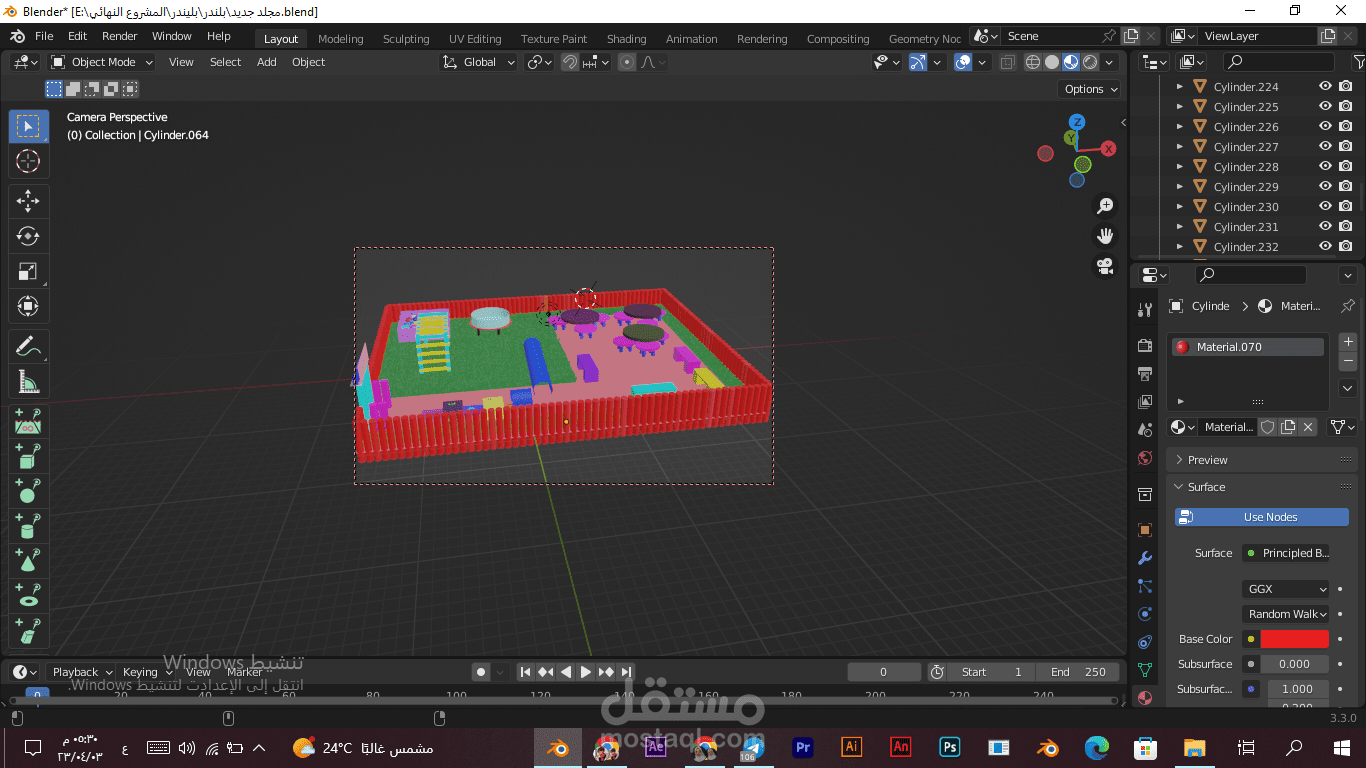Switch to the Shading workspace tab
Viewport: 1366px width, 768px height.
click(x=627, y=39)
